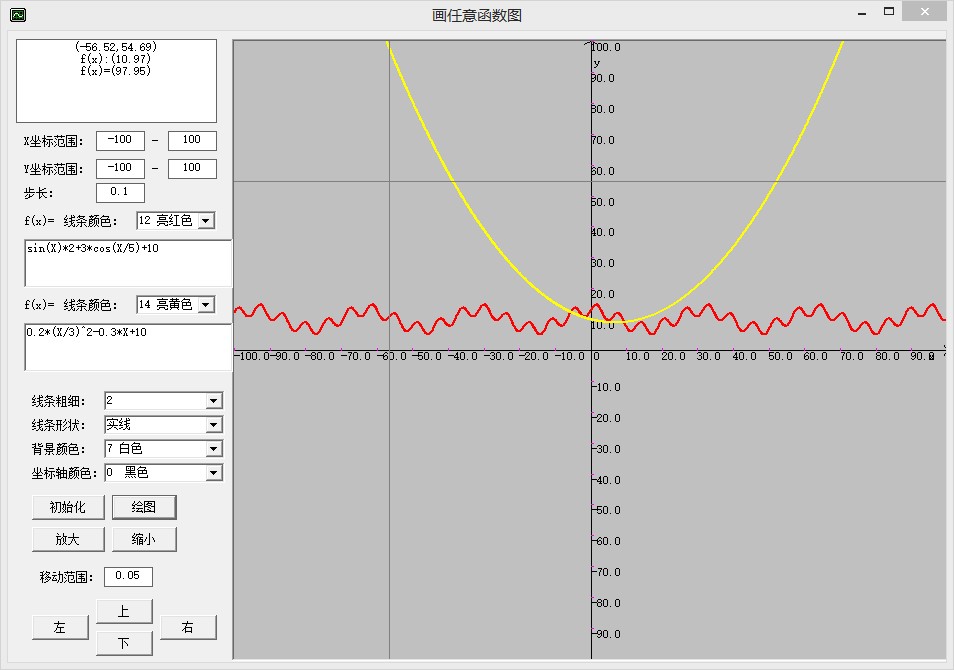Click the 绘图 draw button
954x670 pixels.
tap(144, 507)
